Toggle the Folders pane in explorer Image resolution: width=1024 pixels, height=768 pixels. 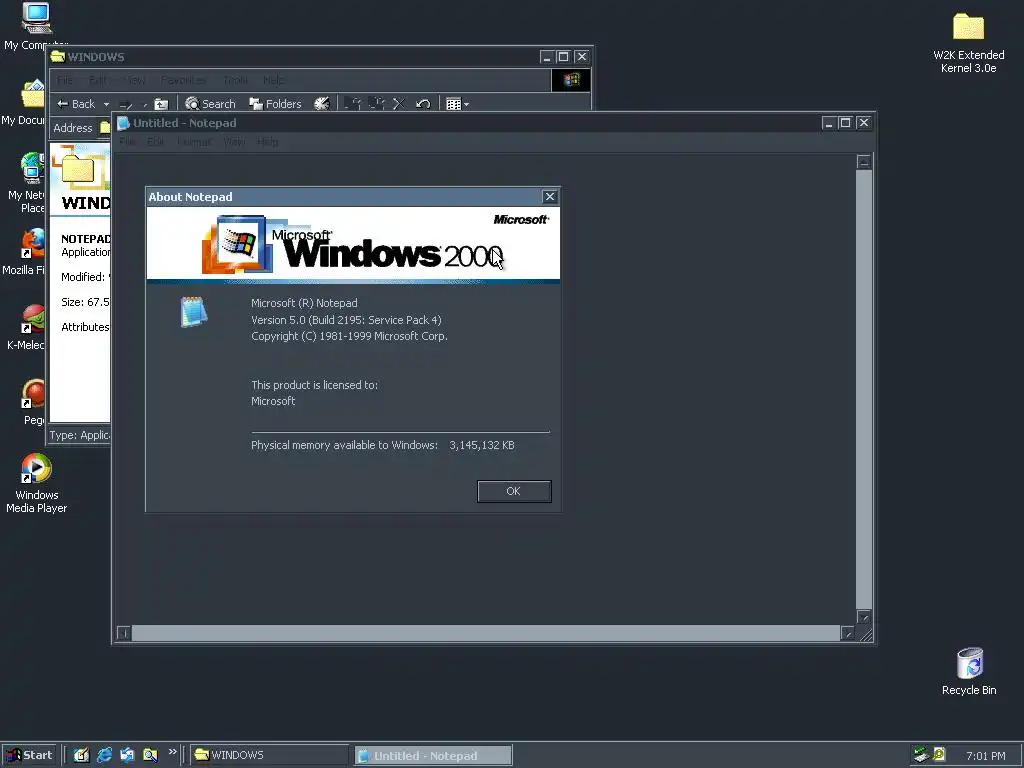point(276,104)
